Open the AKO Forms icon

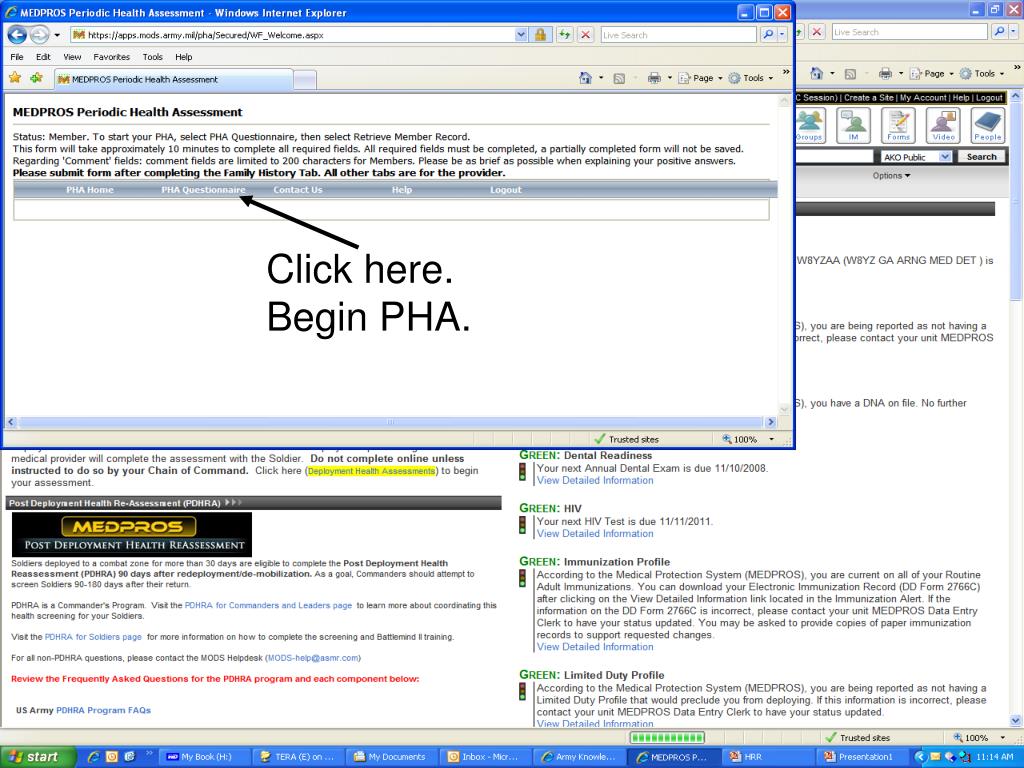click(898, 125)
